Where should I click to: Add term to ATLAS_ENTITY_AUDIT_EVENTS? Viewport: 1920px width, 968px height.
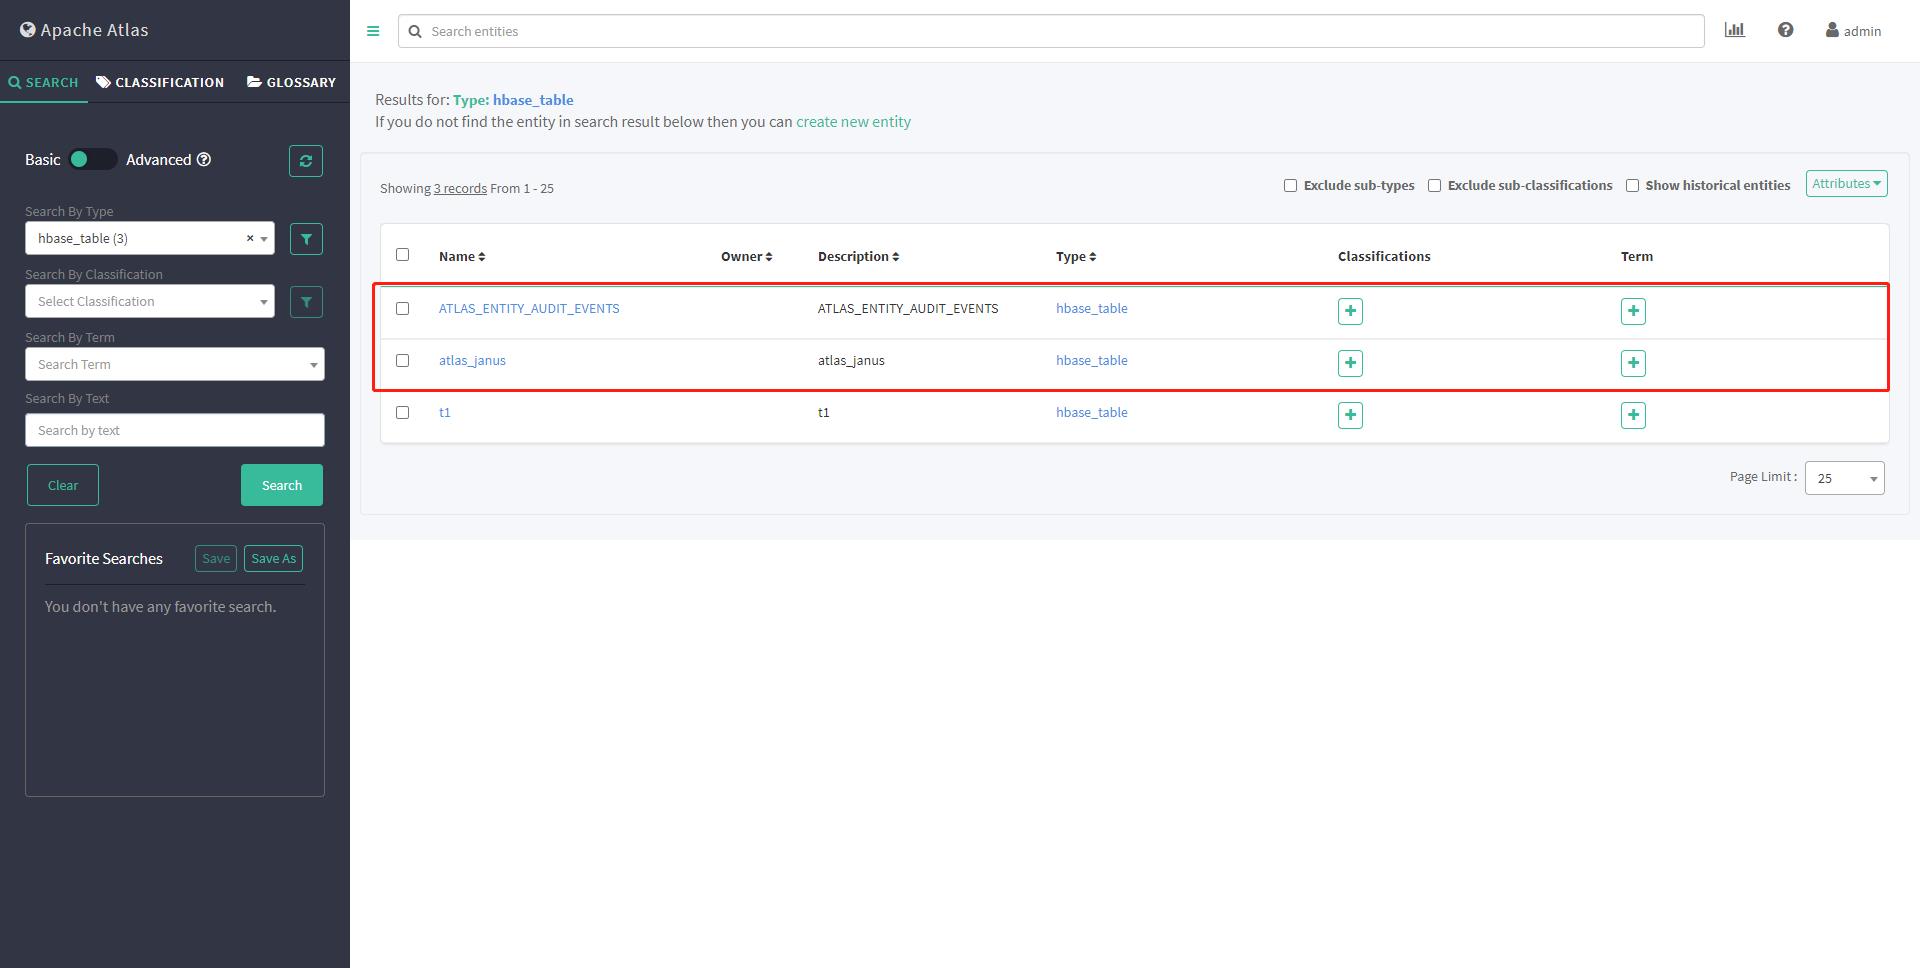pos(1633,311)
